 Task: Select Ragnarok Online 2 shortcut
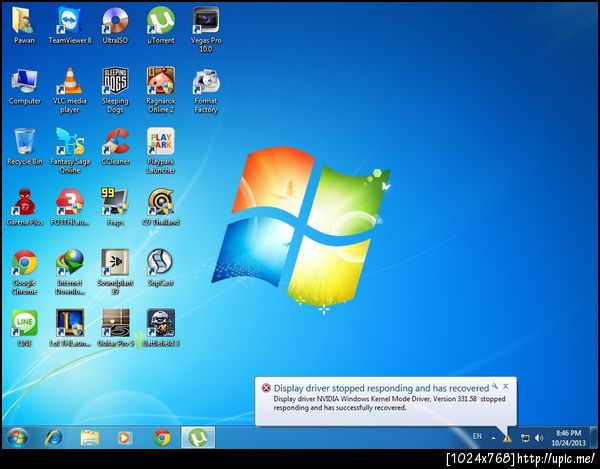[161, 91]
